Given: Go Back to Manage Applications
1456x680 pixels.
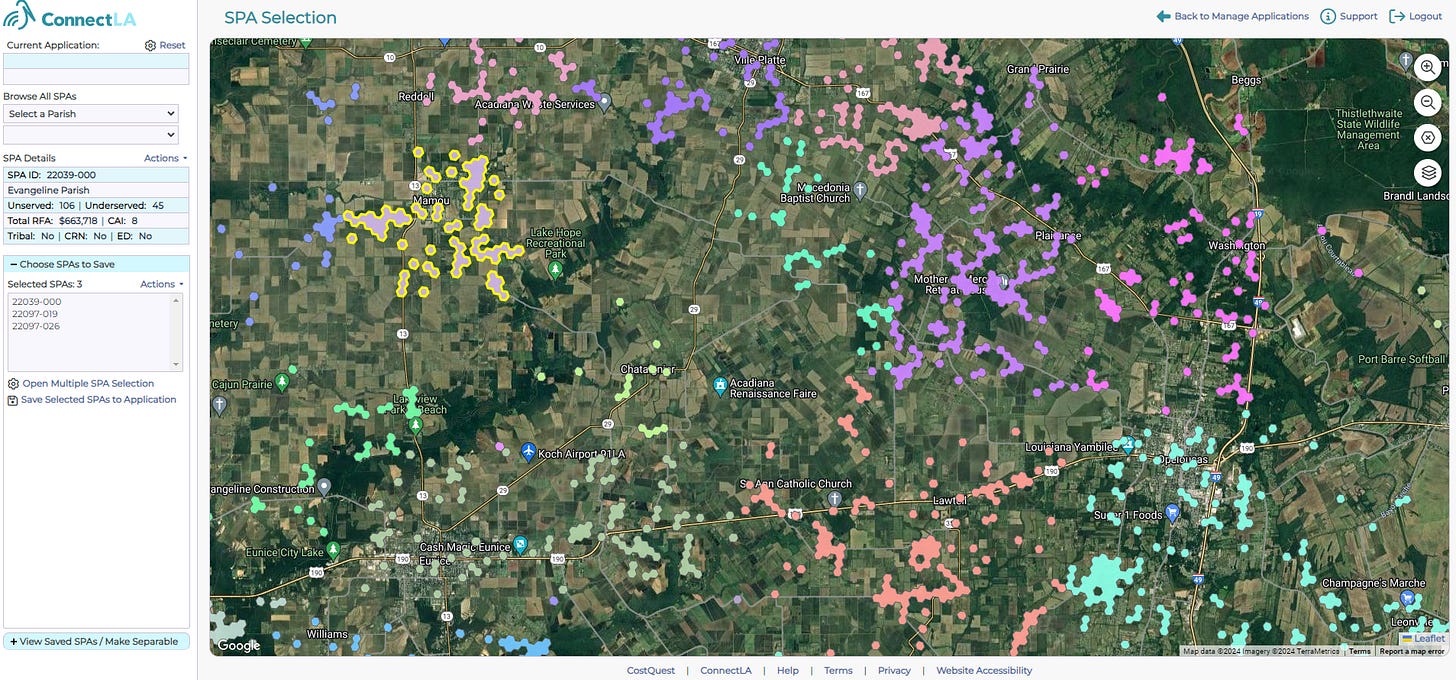Looking at the screenshot, I should click(1241, 16).
